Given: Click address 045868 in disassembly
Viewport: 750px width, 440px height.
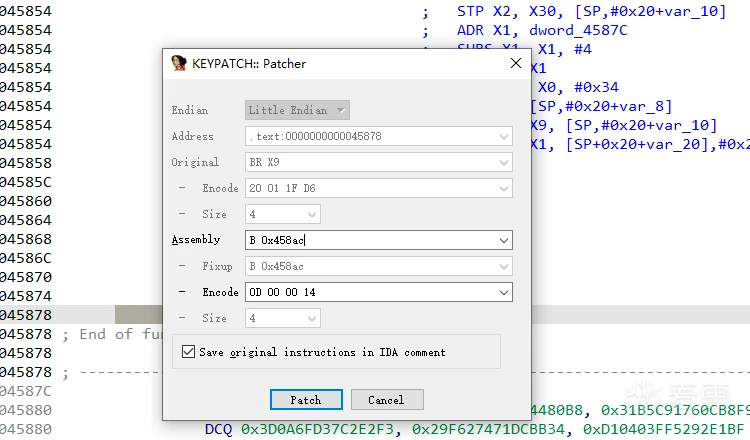Looking at the screenshot, I should tap(26, 239).
